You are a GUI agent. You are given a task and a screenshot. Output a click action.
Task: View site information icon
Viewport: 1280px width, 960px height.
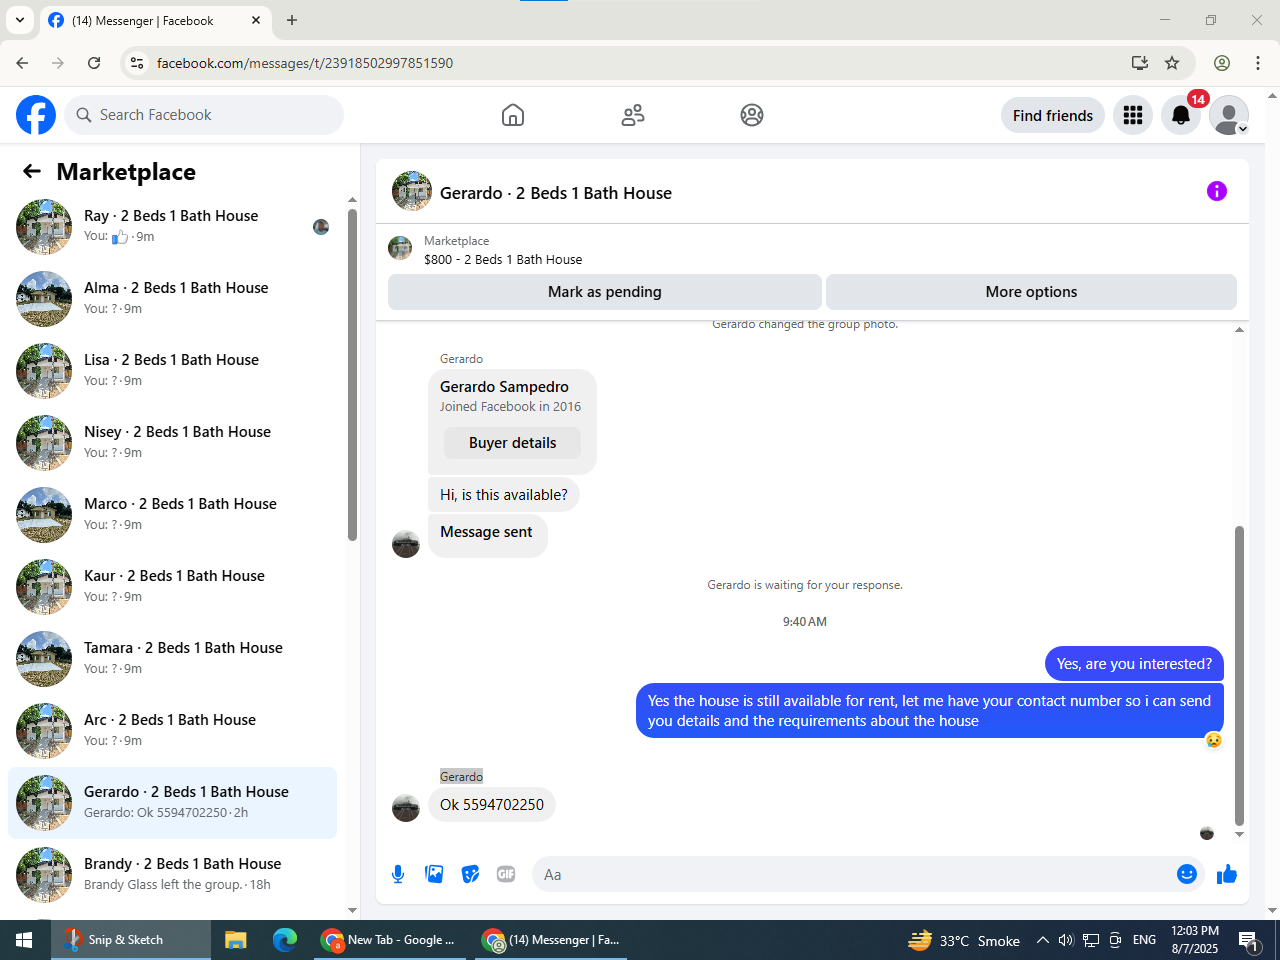138,63
